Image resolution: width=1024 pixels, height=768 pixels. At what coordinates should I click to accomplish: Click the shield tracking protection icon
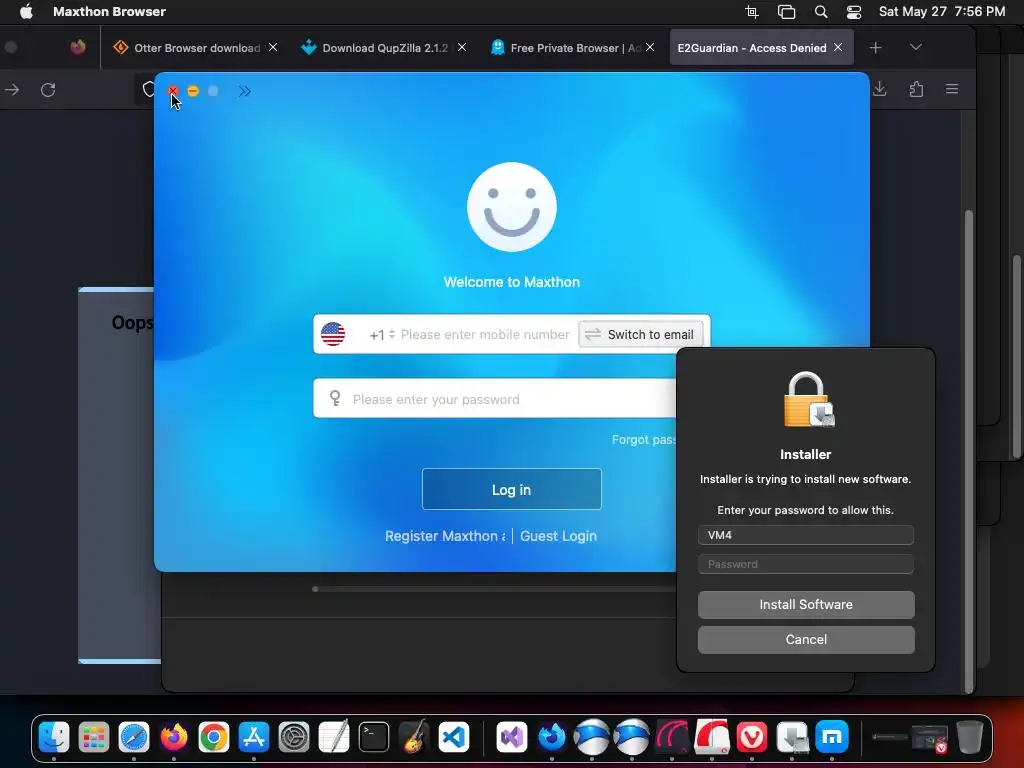[148, 89]
